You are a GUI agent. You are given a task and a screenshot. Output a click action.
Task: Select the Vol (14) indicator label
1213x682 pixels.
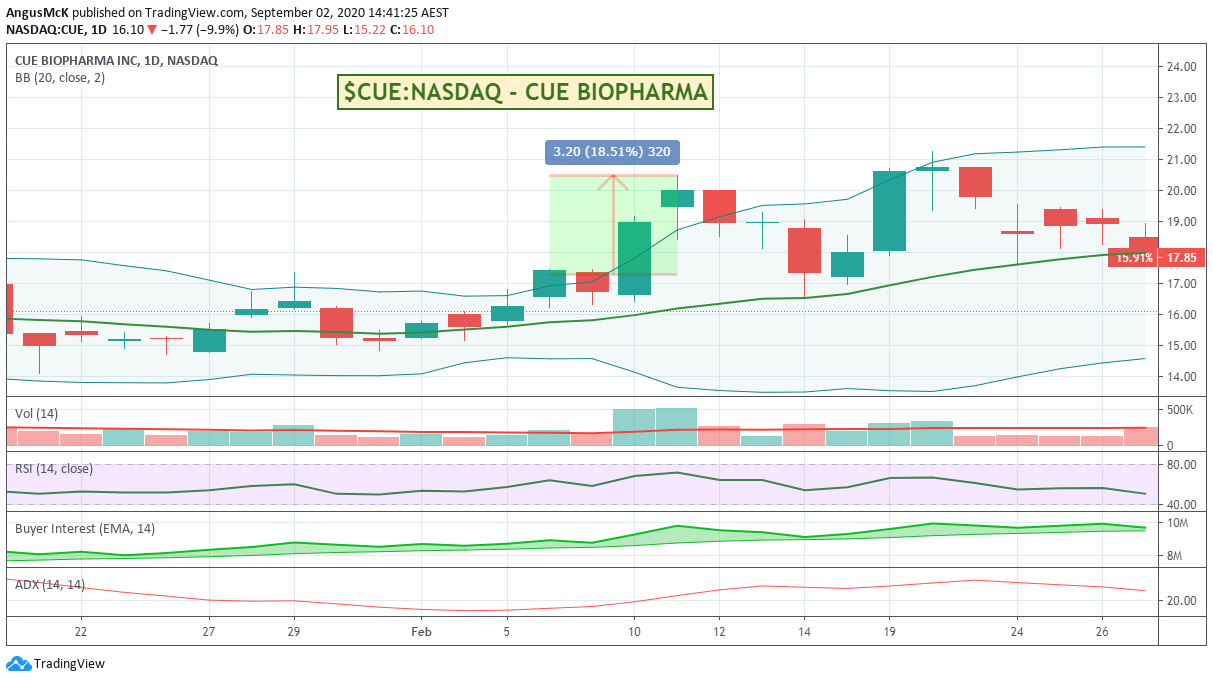(38, 413)
